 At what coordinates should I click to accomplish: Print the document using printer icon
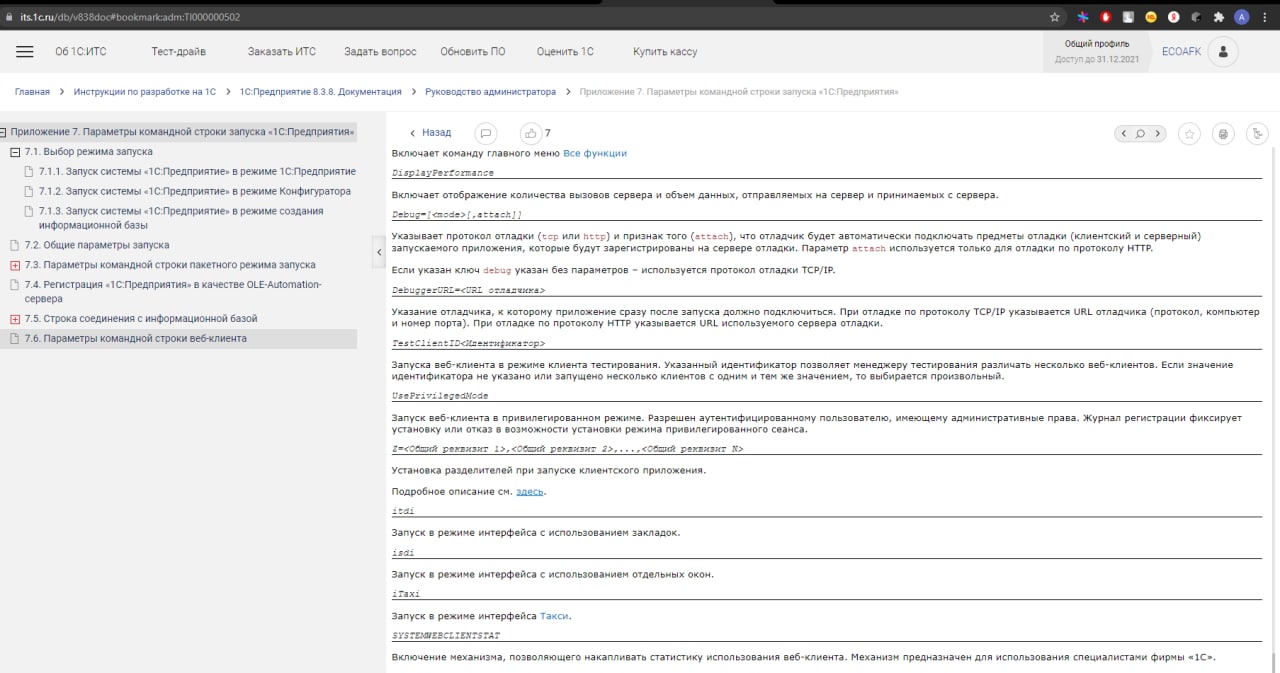pyautogui.click(x=1222, y=133)
